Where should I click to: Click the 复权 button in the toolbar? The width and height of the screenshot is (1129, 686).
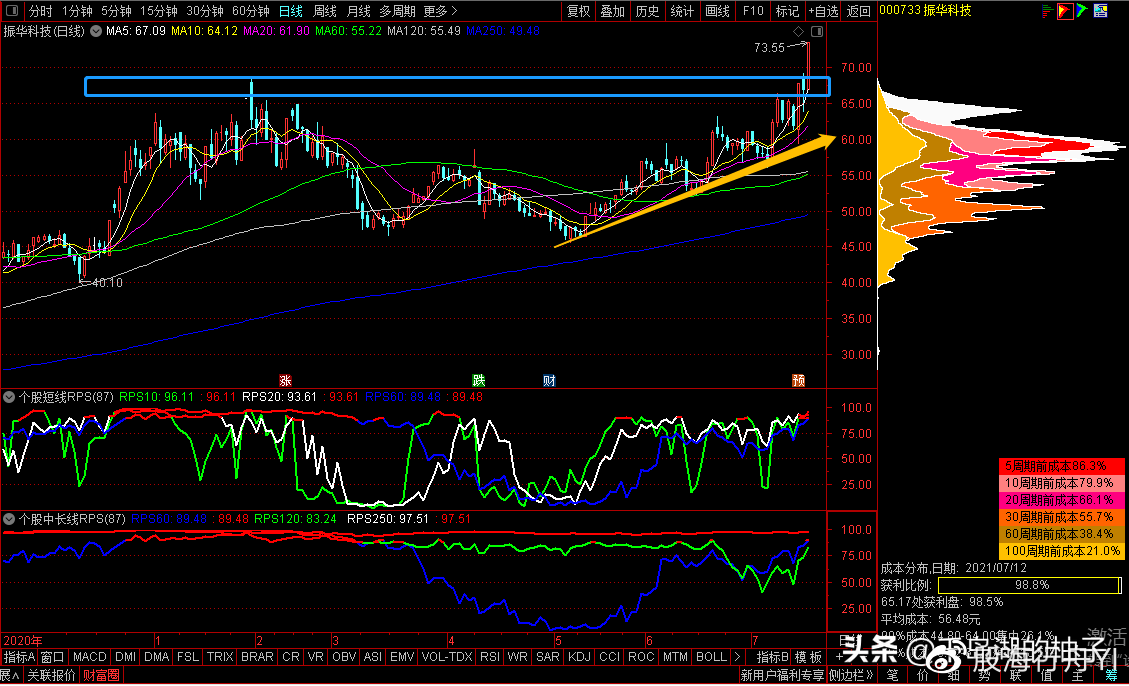click(578, 11)
